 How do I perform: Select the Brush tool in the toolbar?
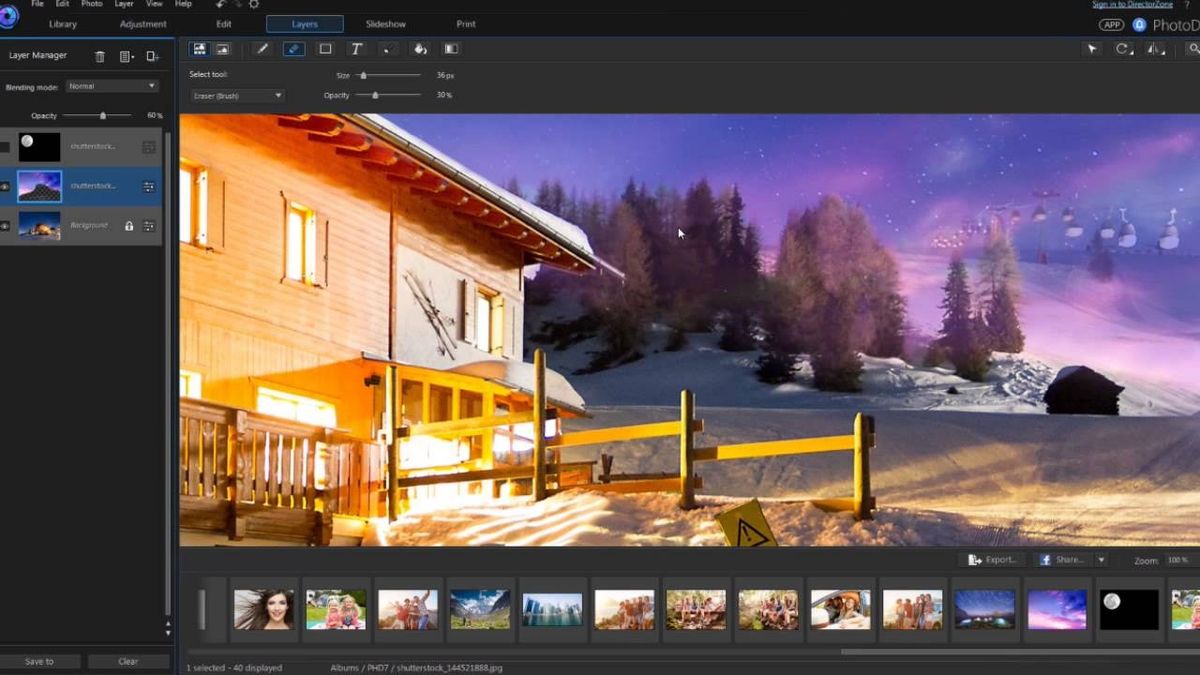pyautogui.click(x=263, y=48)
